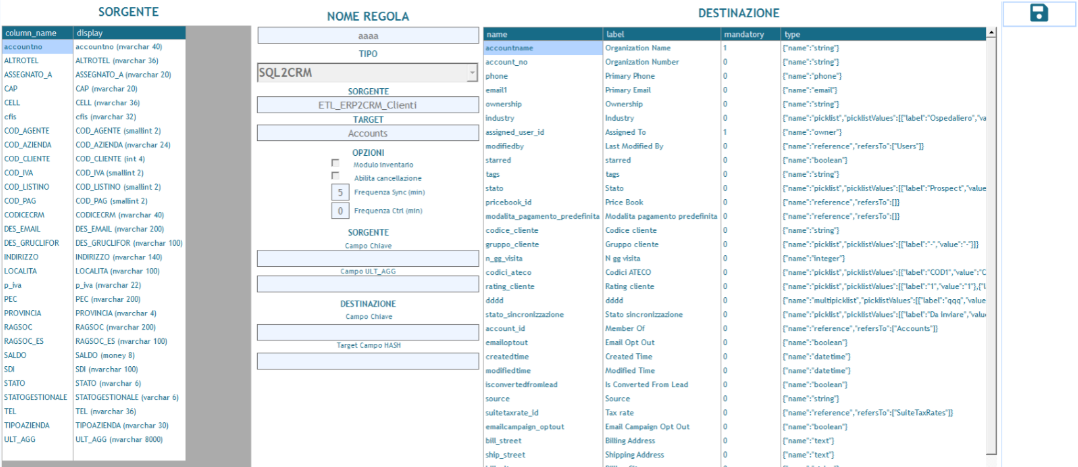1078x467 pixels.
Task: Select DES_EMAIL in column_name list
Action: pyautogui.click(x=37, y=229)
